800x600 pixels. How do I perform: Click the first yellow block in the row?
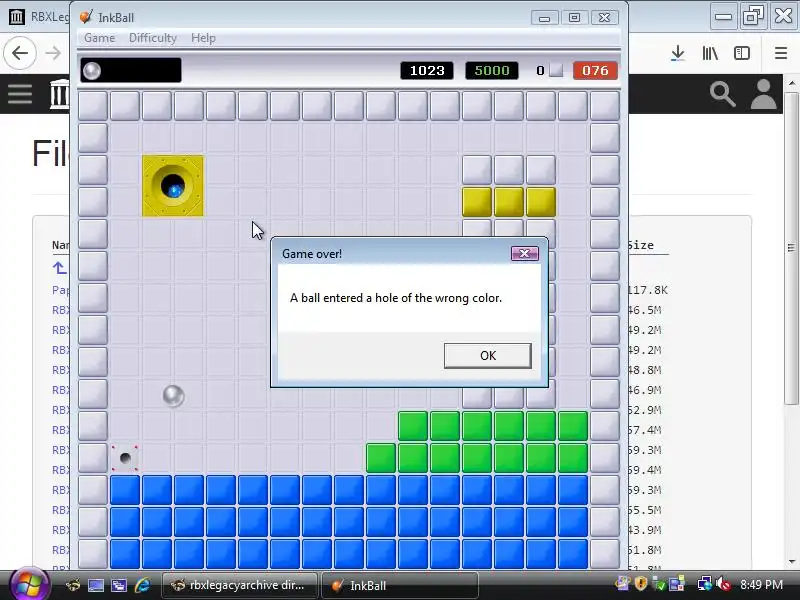(x=477, y=202)
